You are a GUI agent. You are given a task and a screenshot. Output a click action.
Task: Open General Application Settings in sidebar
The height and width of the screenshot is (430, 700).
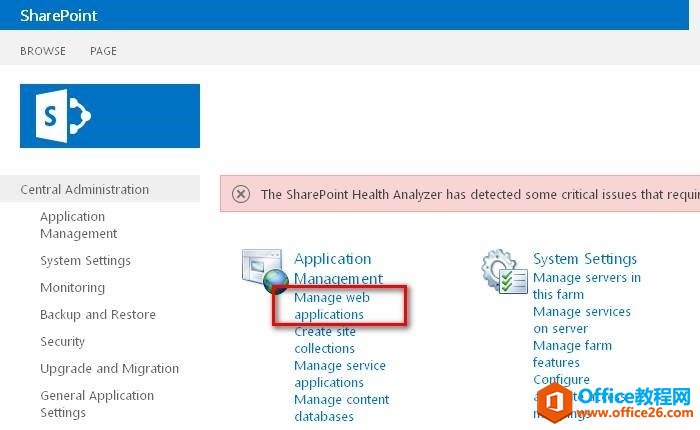pos(97,404)
